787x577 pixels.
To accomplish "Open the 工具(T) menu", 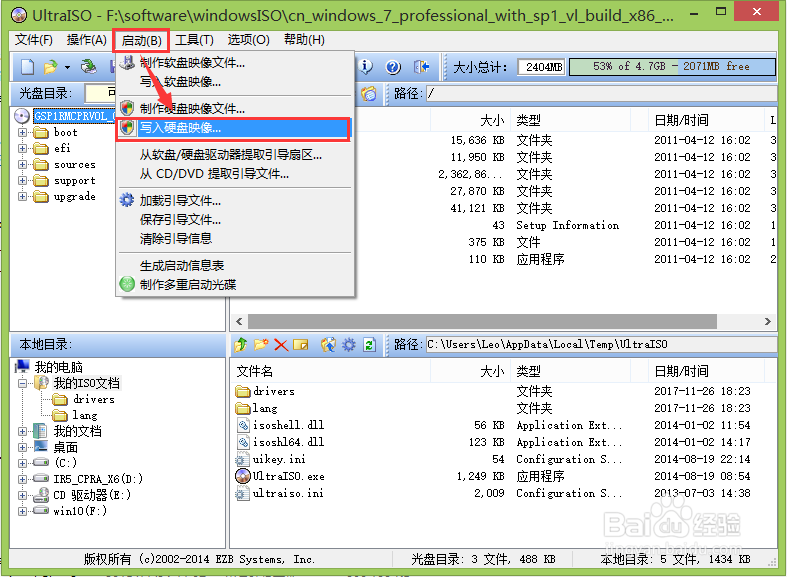I will click(194, 40).
